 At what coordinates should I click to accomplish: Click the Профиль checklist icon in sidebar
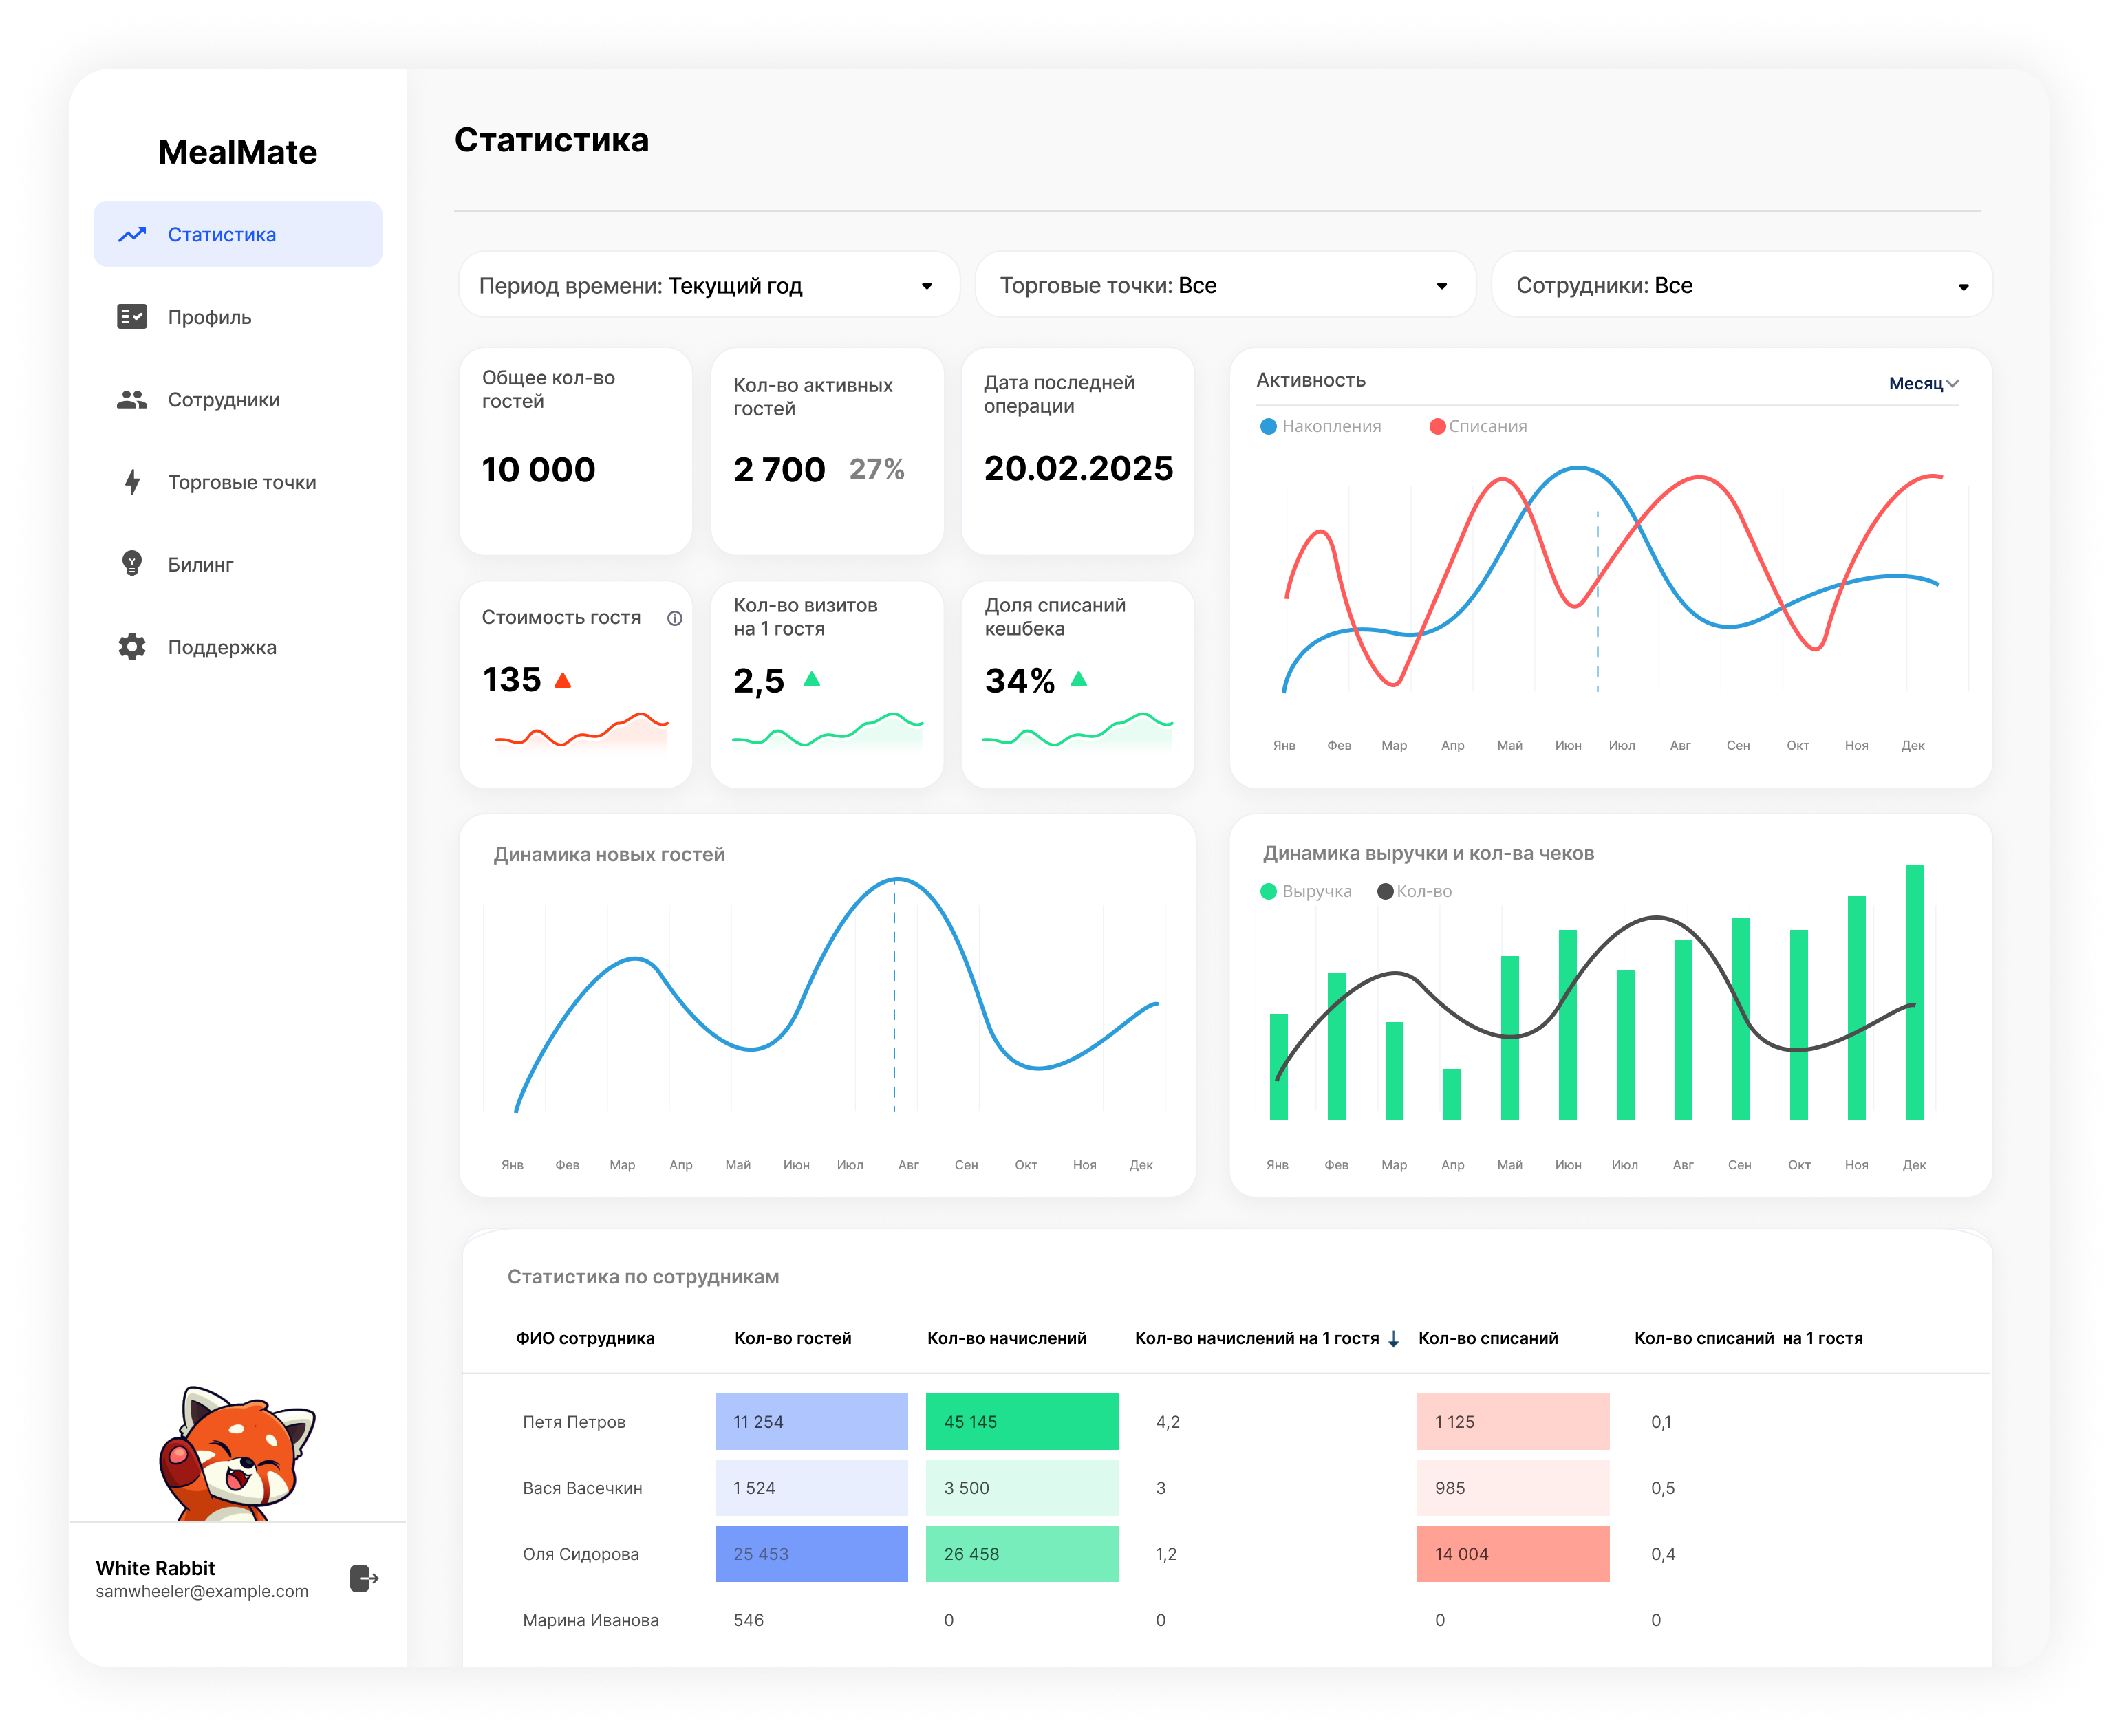[x=132, y=317]
